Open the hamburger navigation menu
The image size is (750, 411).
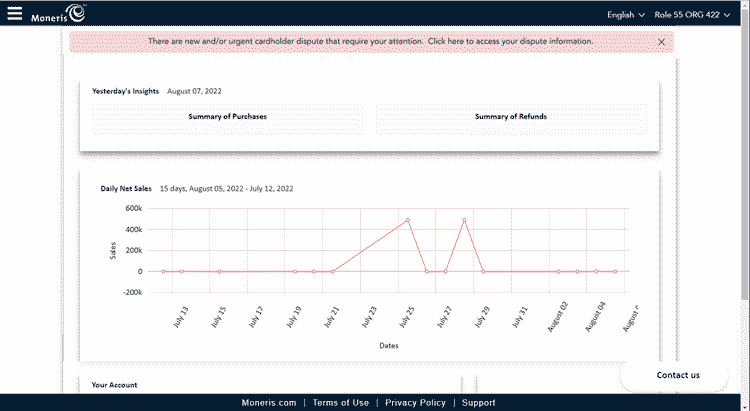point(14,13)
